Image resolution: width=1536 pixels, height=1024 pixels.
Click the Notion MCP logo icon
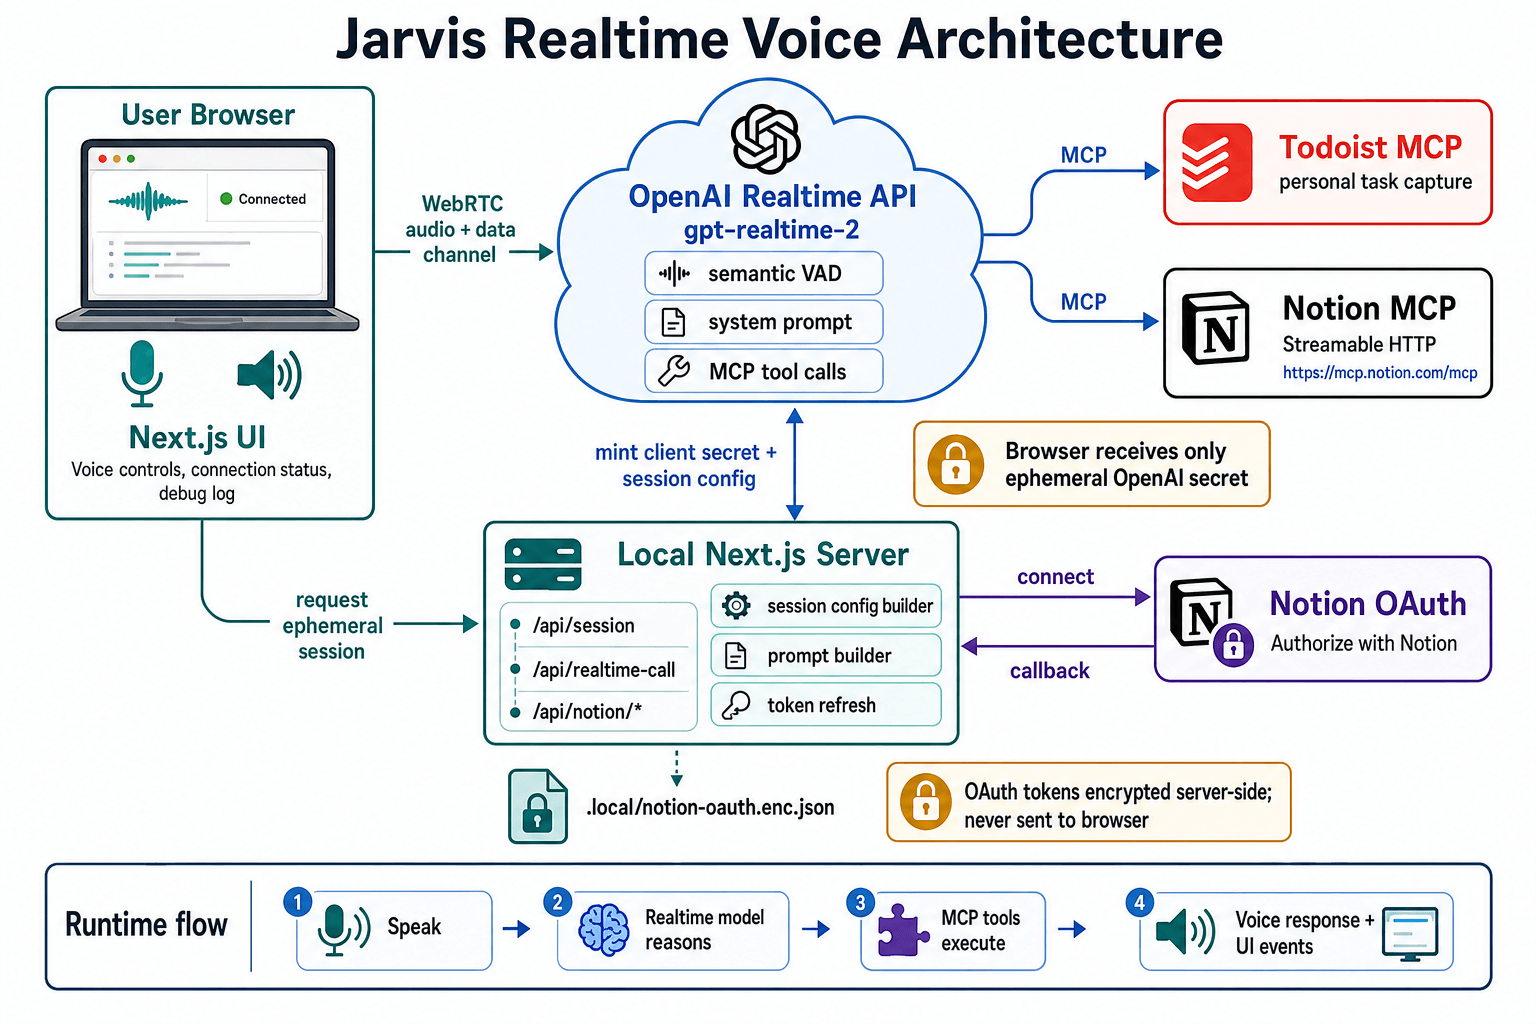click(x=1216, y=328)
